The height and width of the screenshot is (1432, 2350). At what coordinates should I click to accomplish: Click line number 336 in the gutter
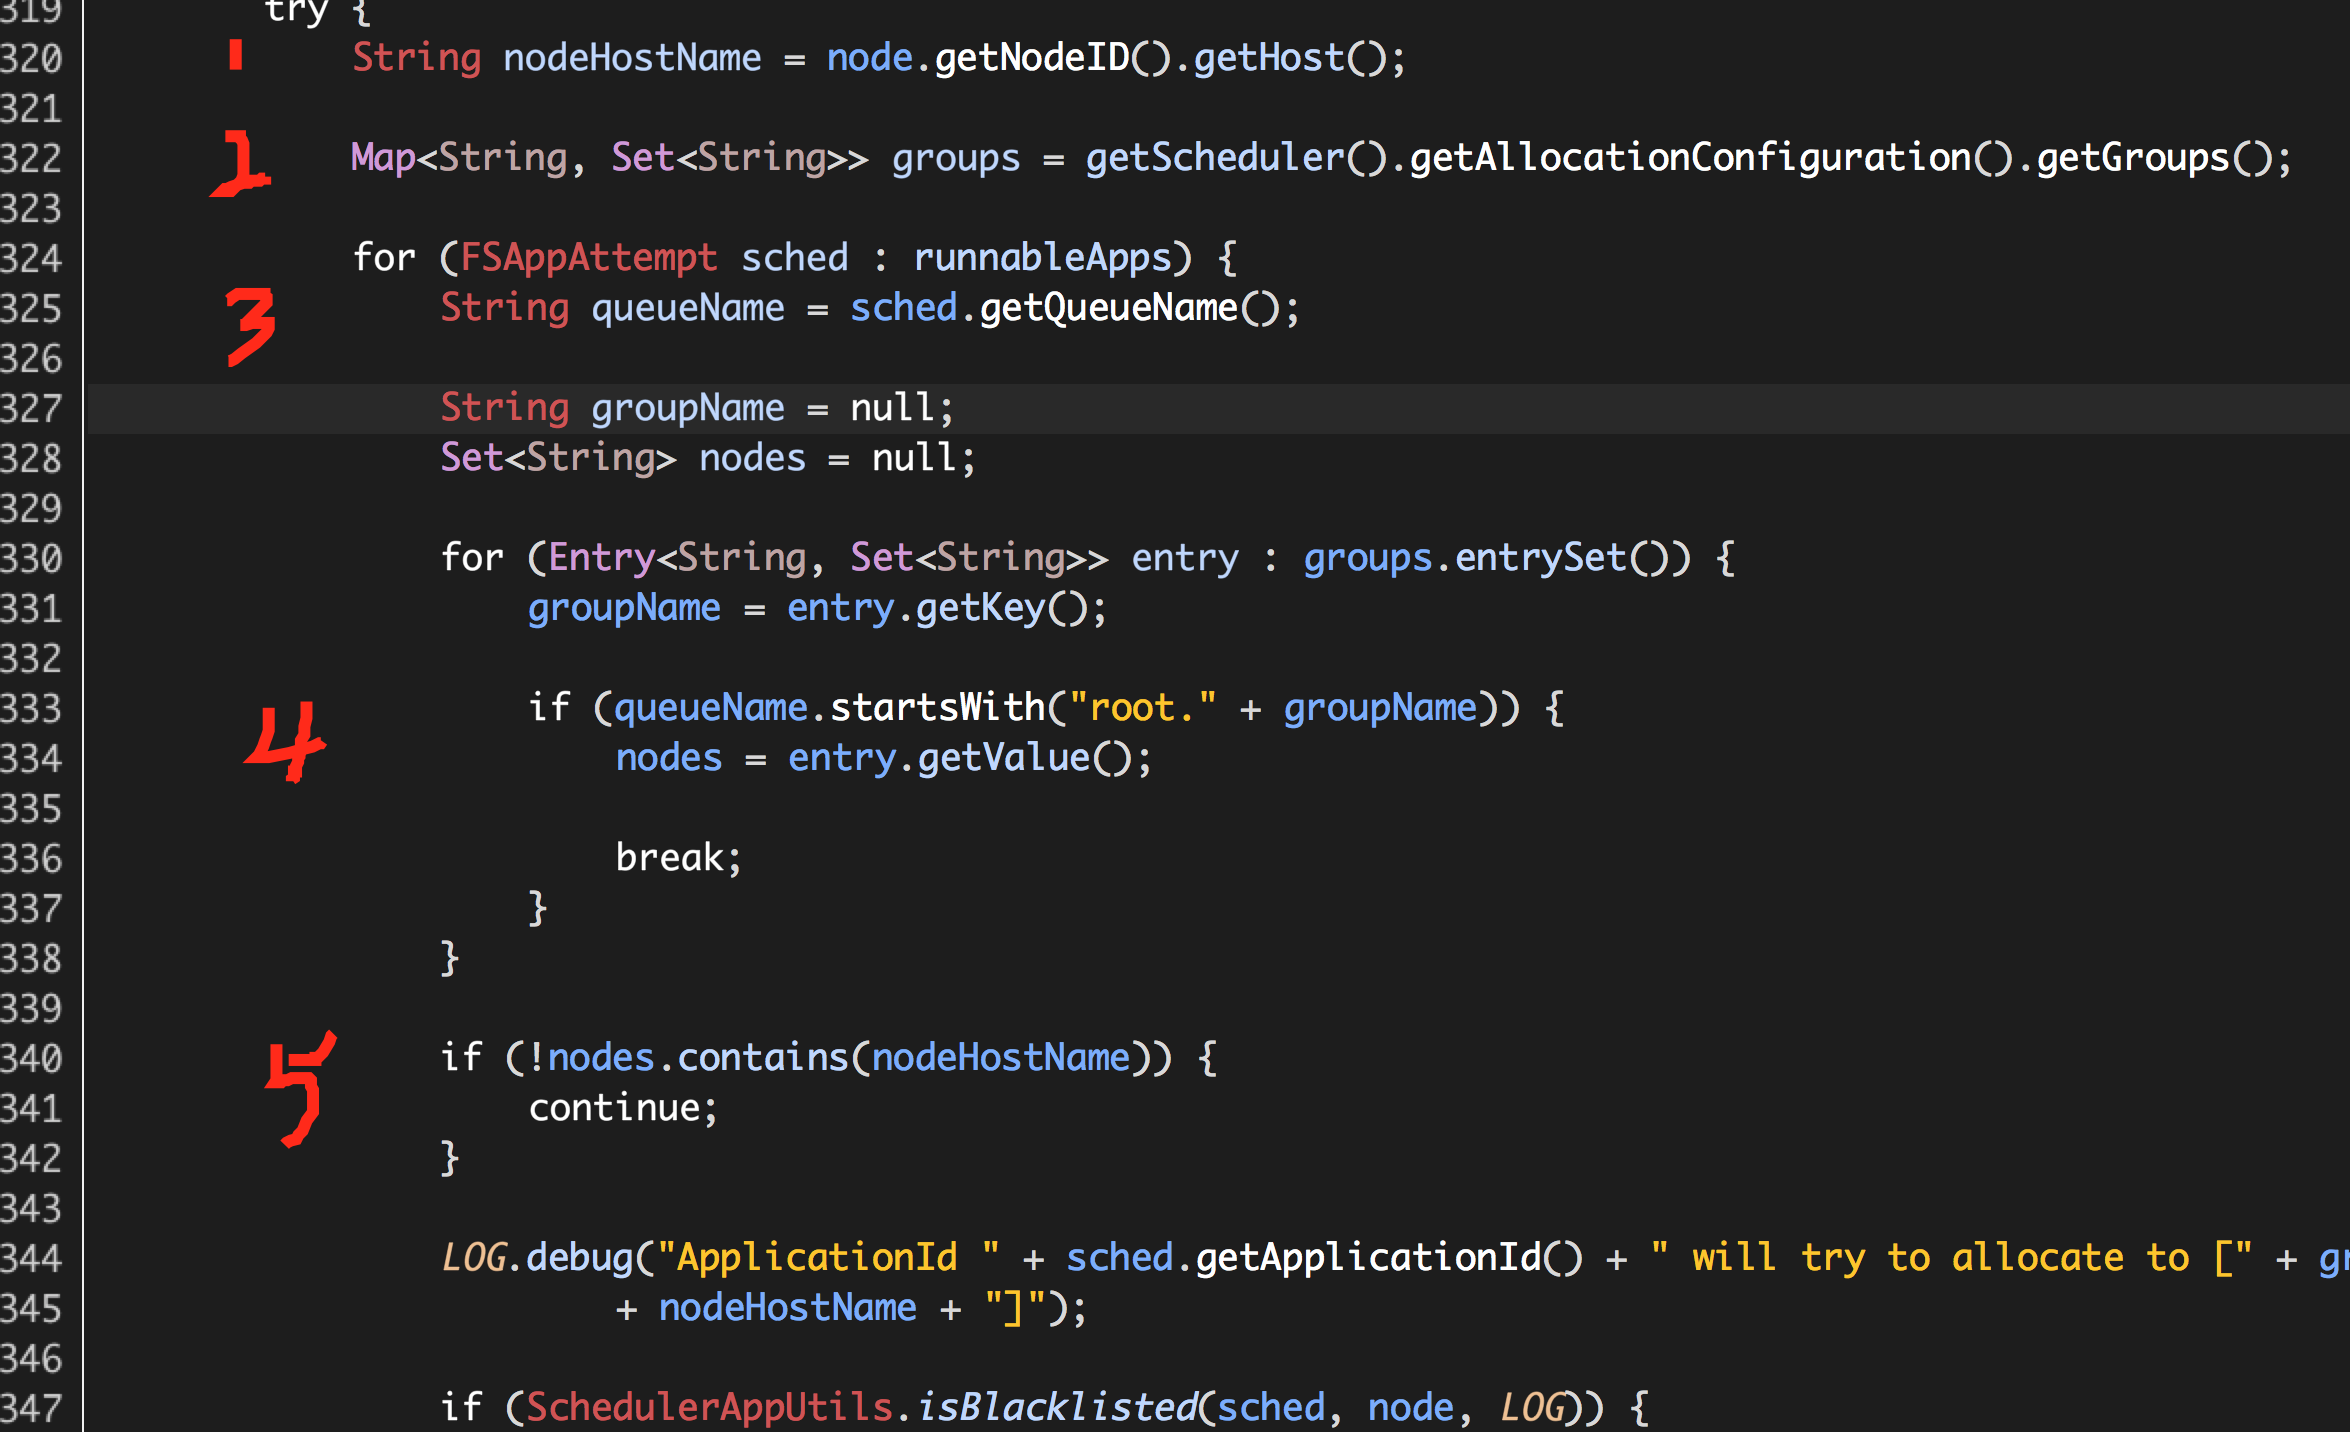pyautogui.click(x=31, y=859)
